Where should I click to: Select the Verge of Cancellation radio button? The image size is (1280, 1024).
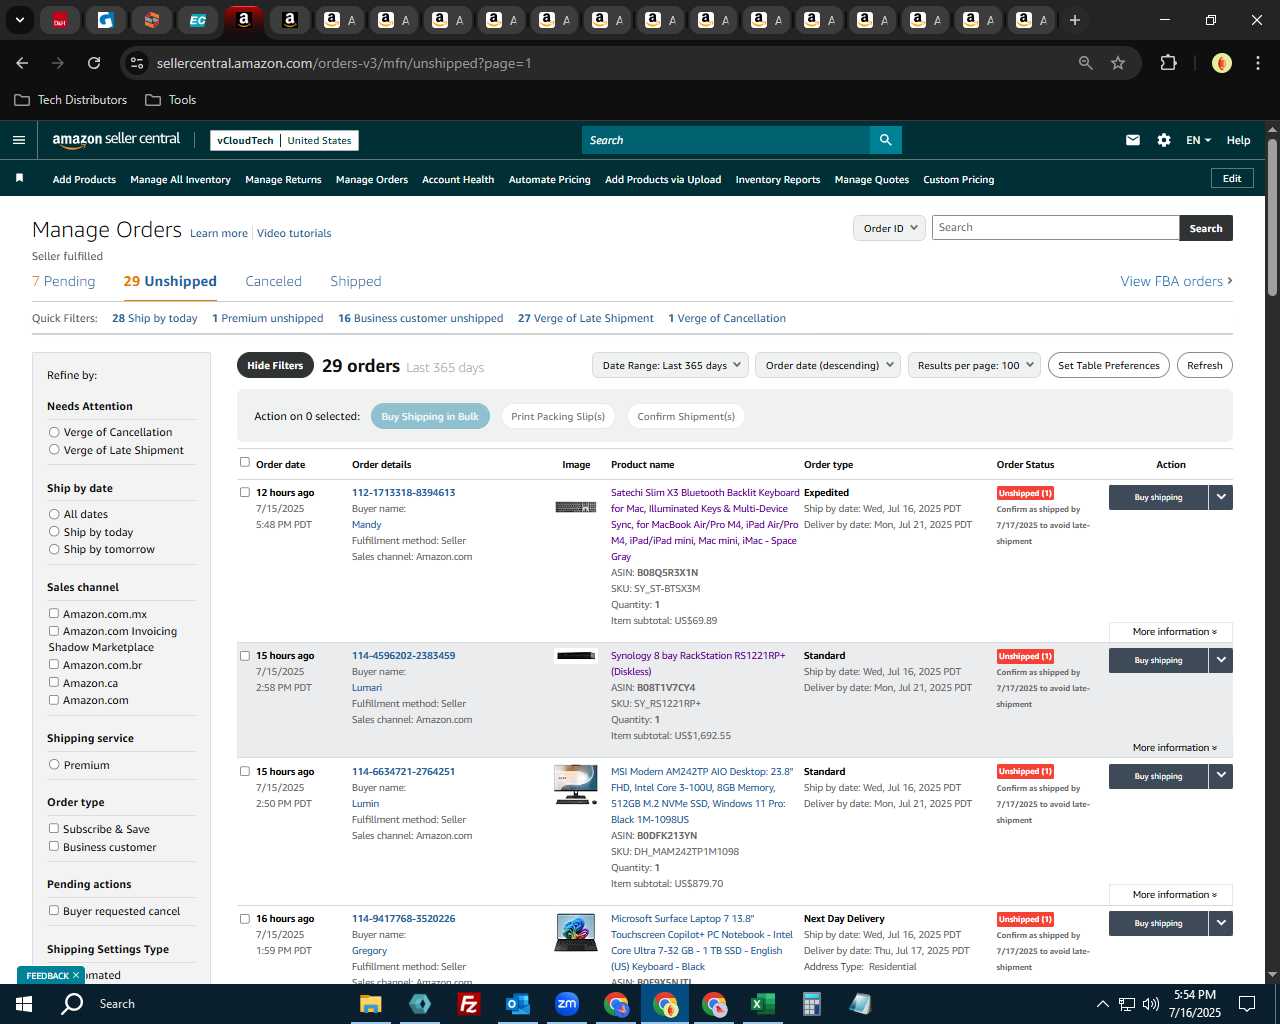click(x=54, y=432)
